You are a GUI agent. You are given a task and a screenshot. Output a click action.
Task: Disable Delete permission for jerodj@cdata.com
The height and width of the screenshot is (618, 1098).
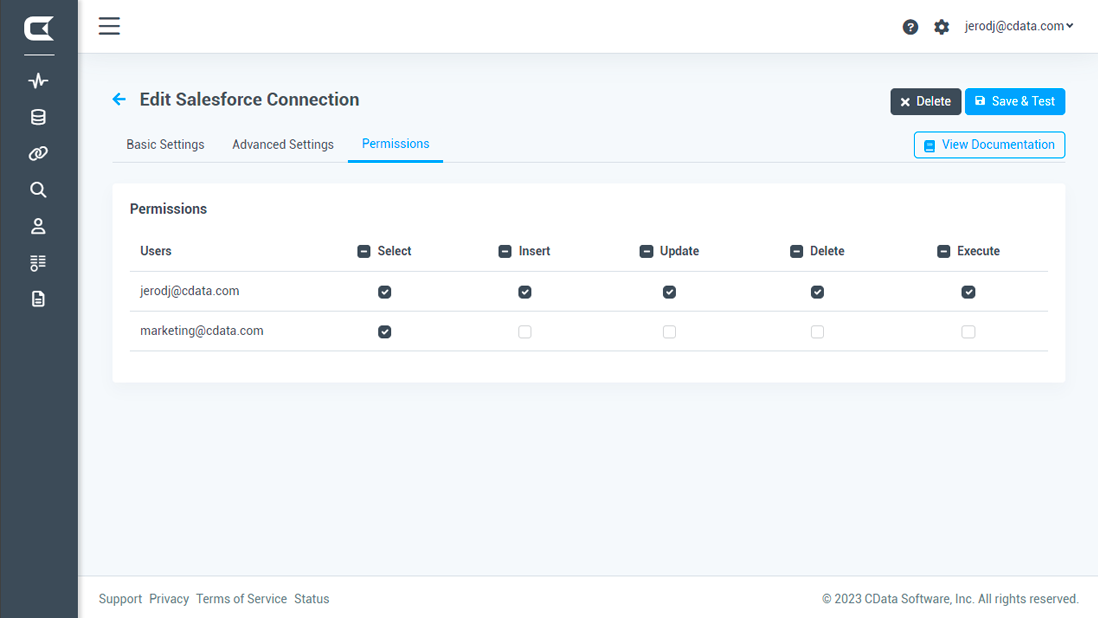click(x=817, y=291)
